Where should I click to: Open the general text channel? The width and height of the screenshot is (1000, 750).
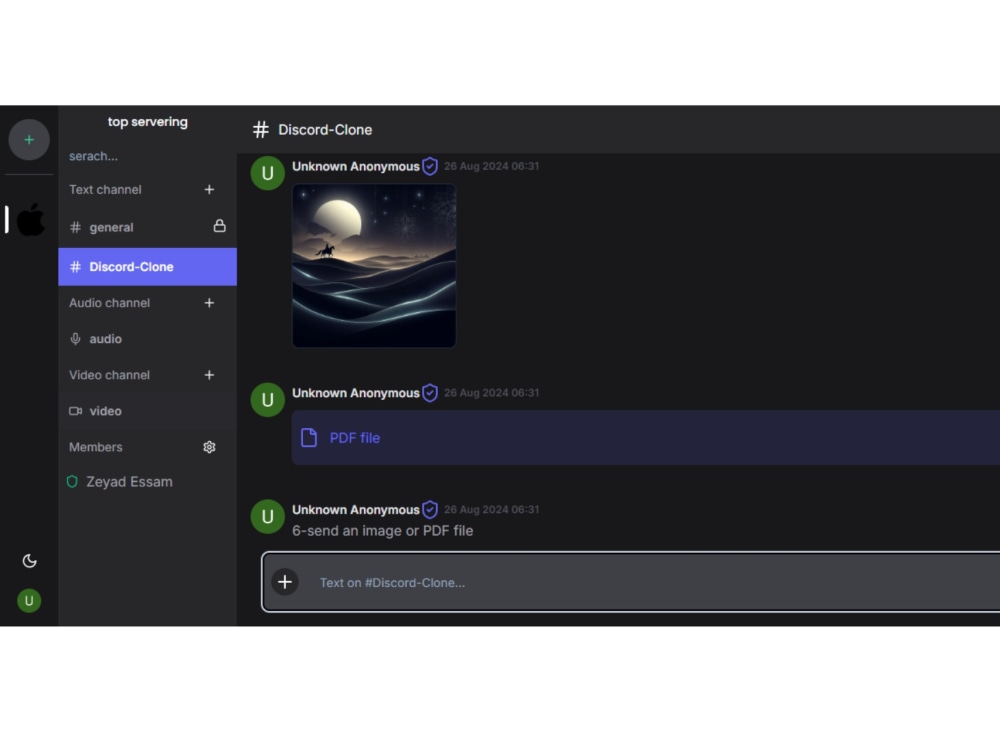coord(147,227)
